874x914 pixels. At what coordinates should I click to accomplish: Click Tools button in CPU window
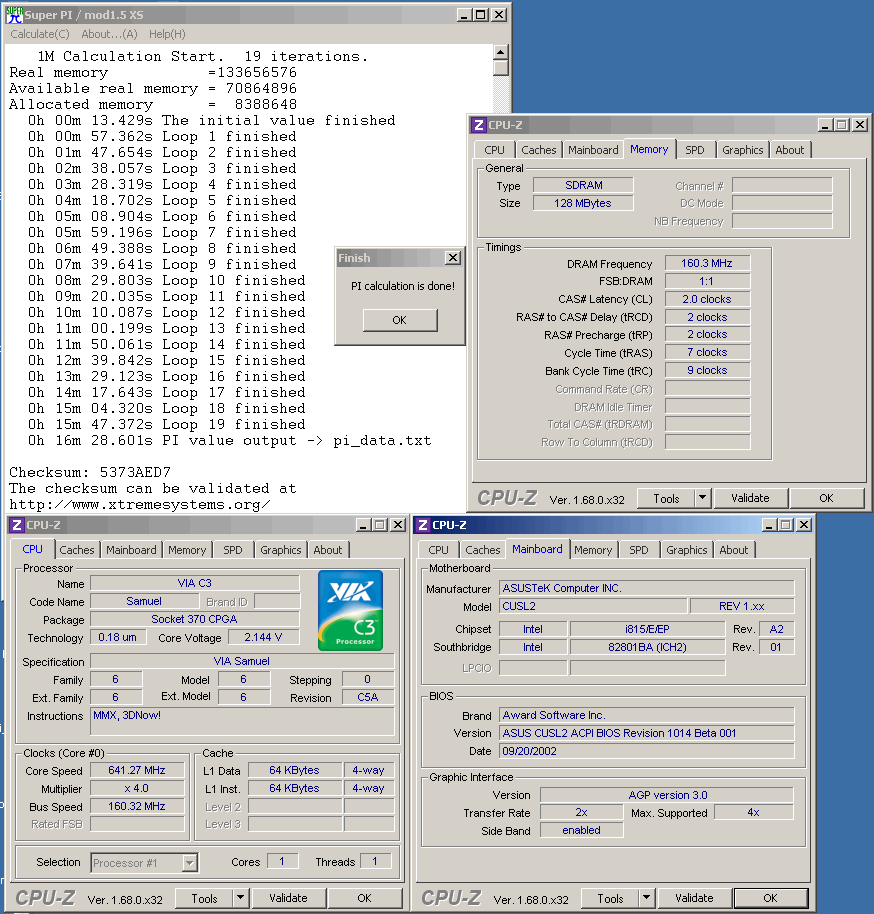coord(204,898)
